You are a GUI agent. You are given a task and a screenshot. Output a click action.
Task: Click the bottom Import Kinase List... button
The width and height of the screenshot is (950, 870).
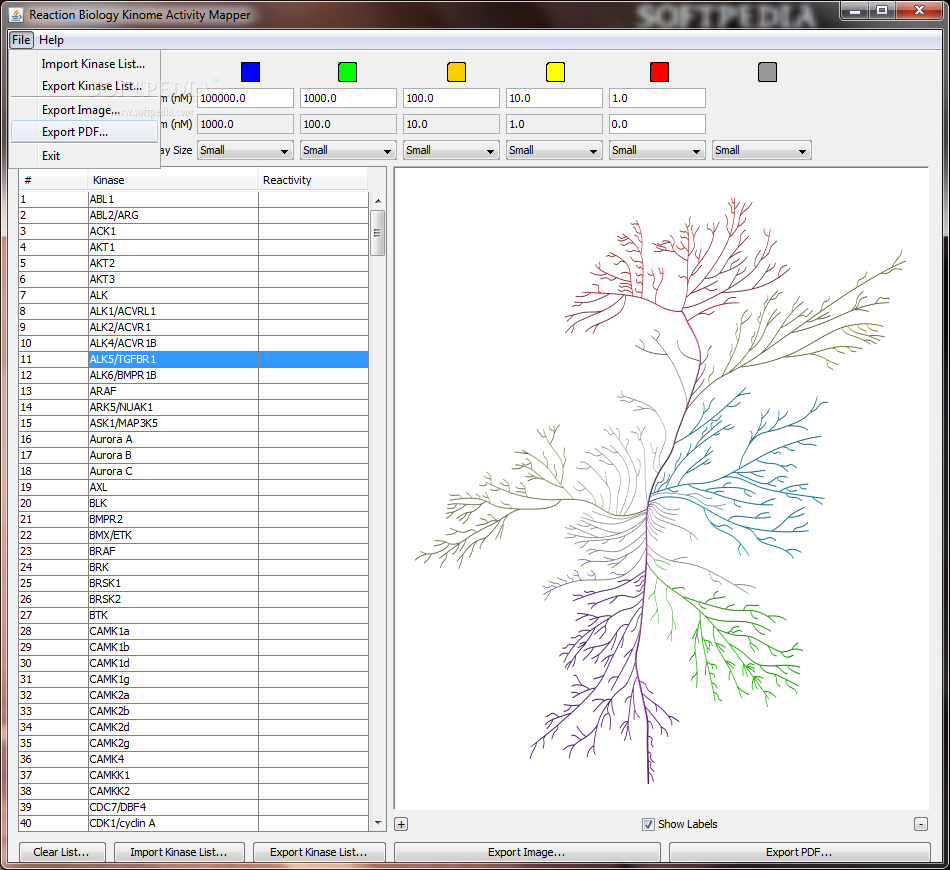pyautogui.click(x=179, y=852)
